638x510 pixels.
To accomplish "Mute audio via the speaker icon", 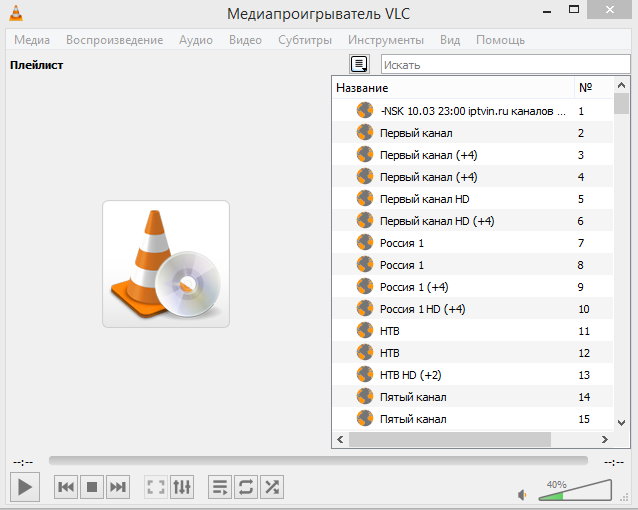I will click(522, 495).
